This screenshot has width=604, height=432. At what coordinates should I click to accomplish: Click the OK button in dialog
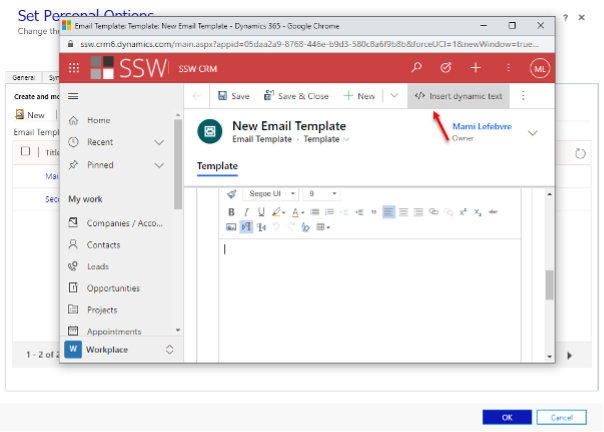[507, 417]
